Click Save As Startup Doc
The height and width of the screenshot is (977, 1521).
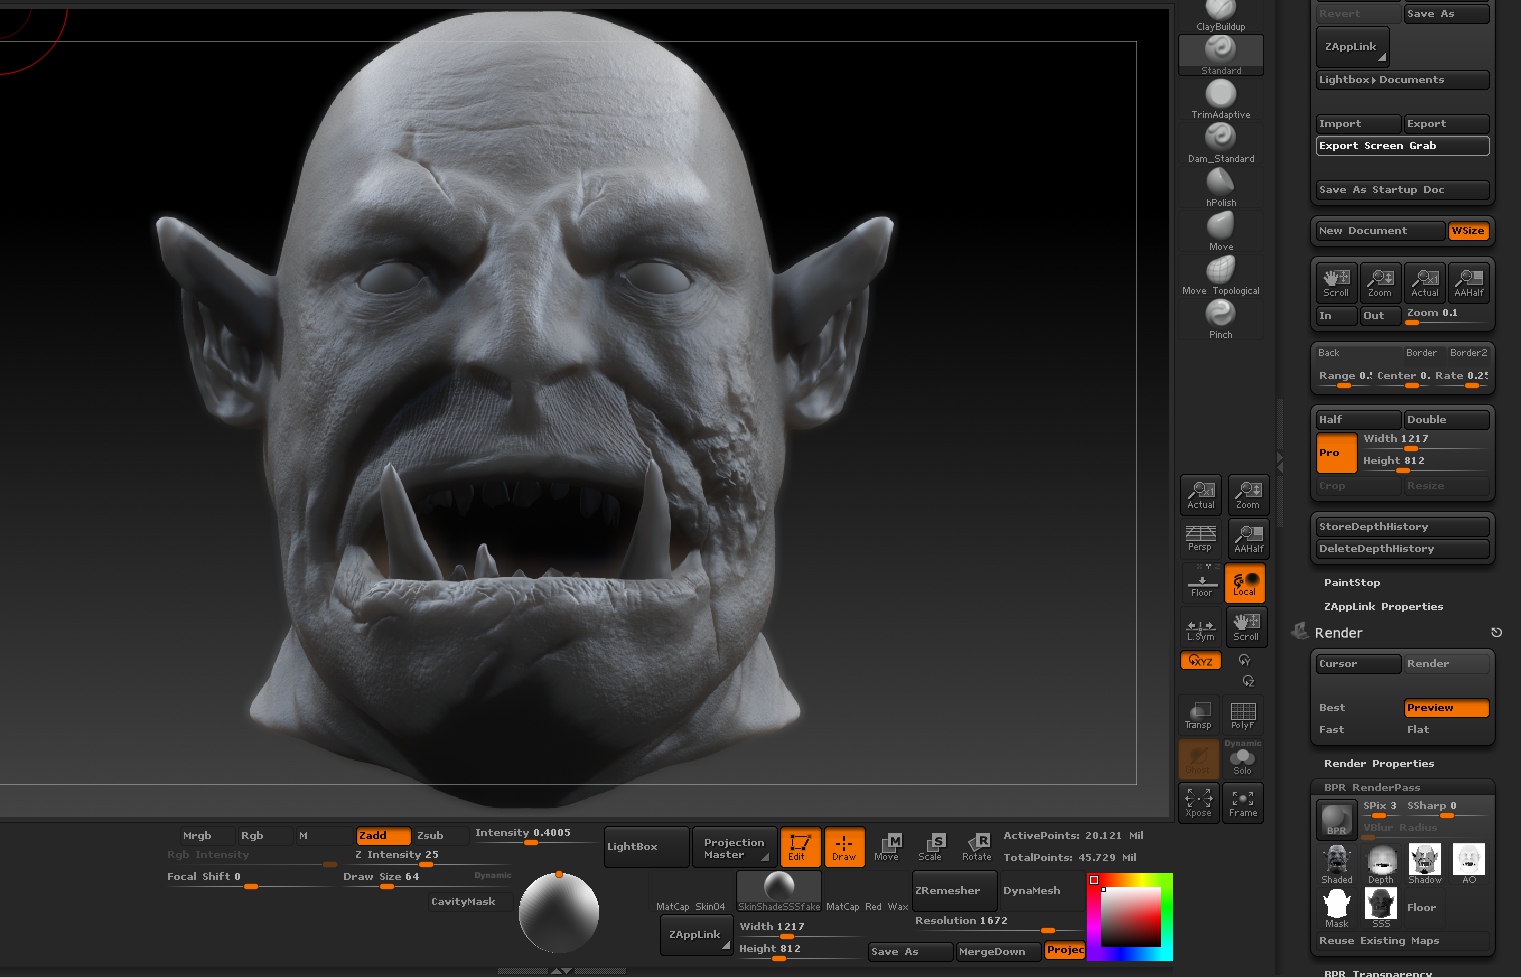tap(1403, 190)
